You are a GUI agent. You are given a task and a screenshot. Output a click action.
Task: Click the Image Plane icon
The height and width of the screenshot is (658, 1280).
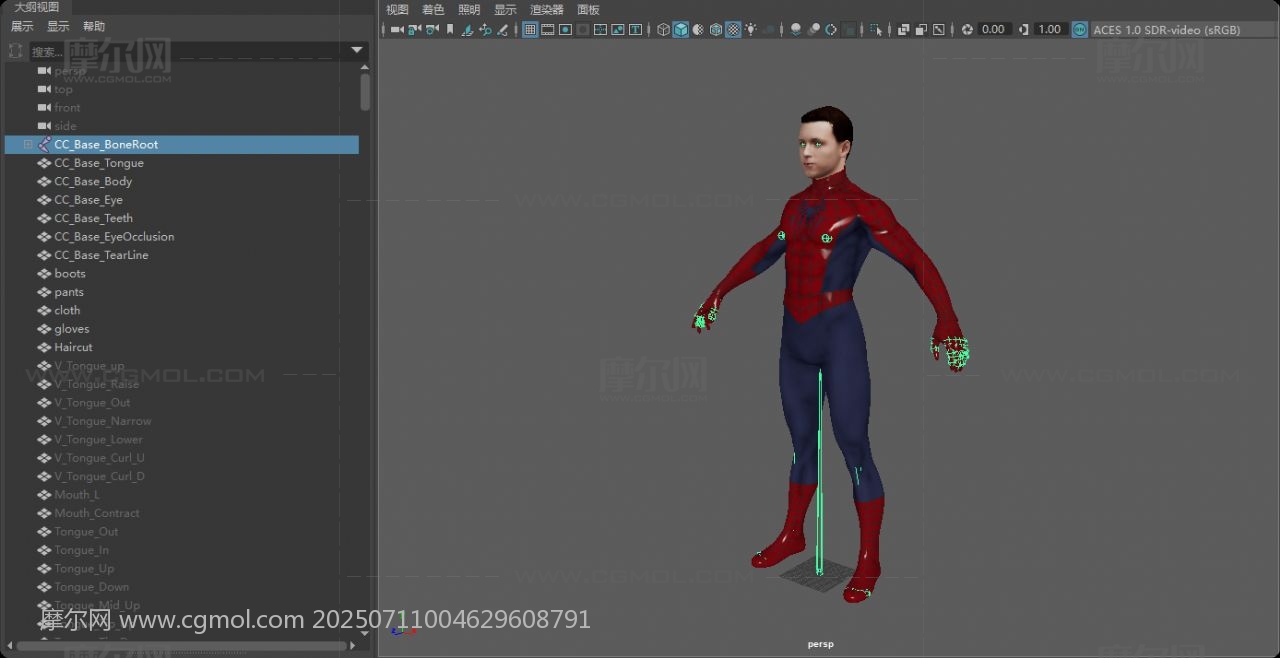pos(467,30)
